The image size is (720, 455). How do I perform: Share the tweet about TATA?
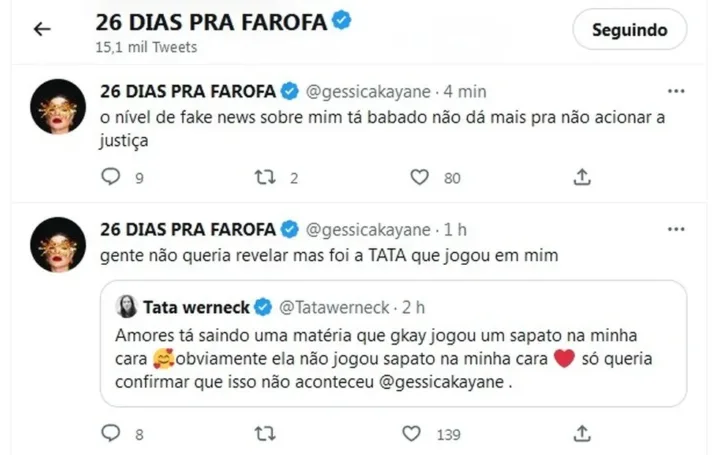click(x=582, y=434)
